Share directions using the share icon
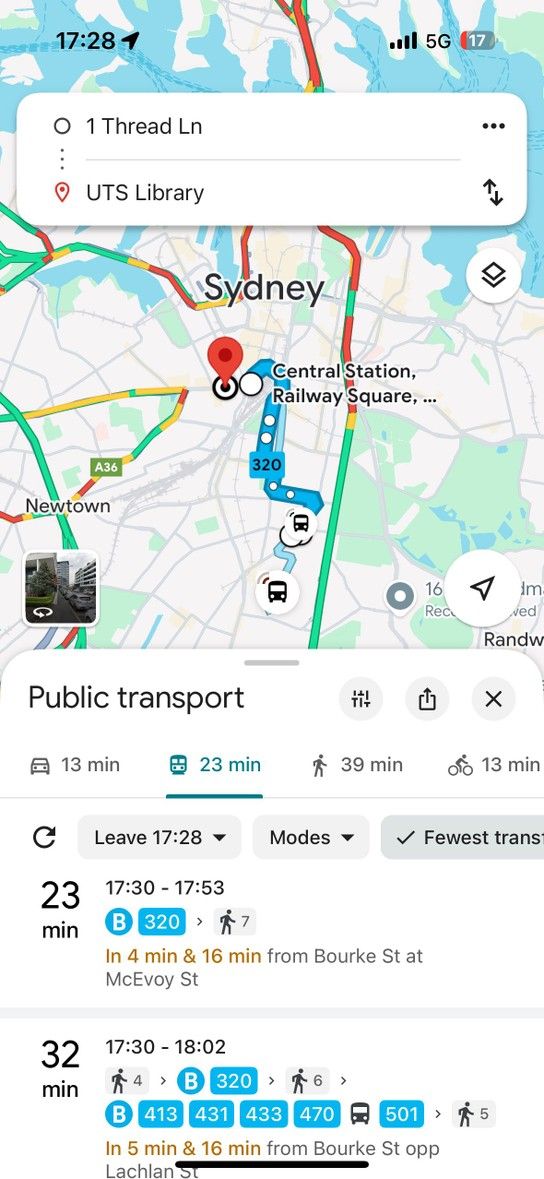 [x=427, y=699]
